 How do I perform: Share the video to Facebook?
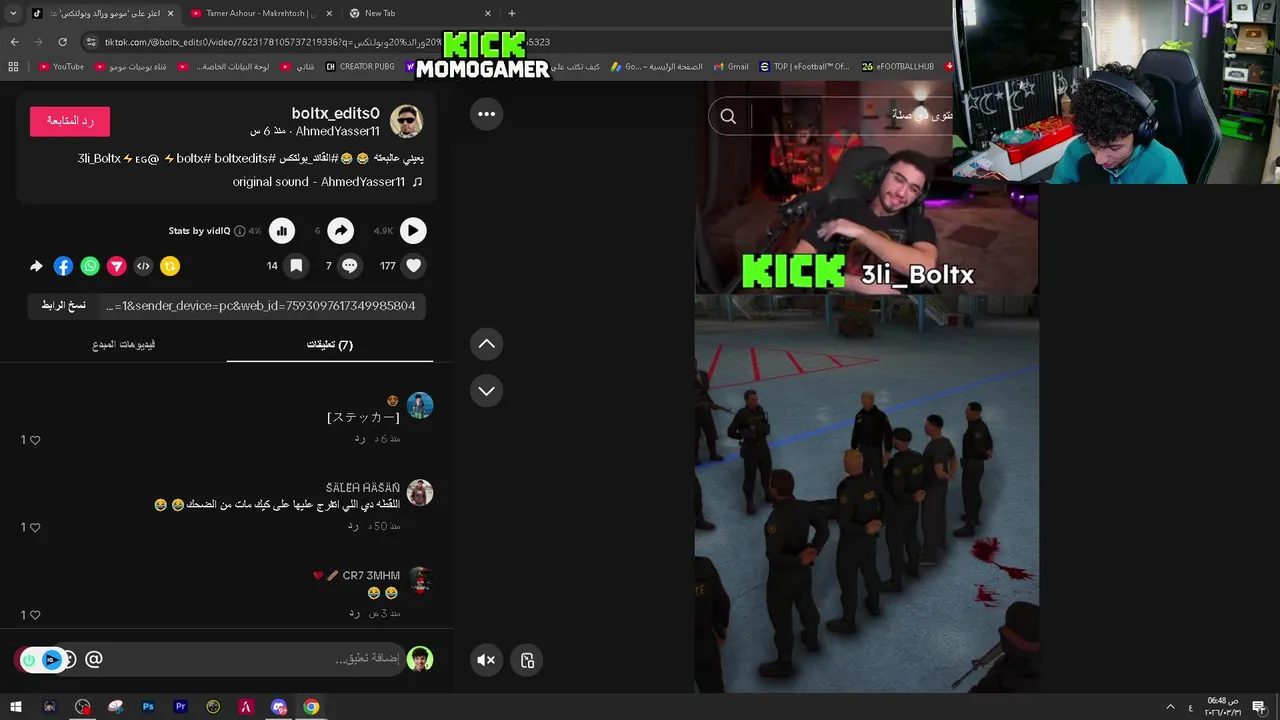[x=63, y=266]
